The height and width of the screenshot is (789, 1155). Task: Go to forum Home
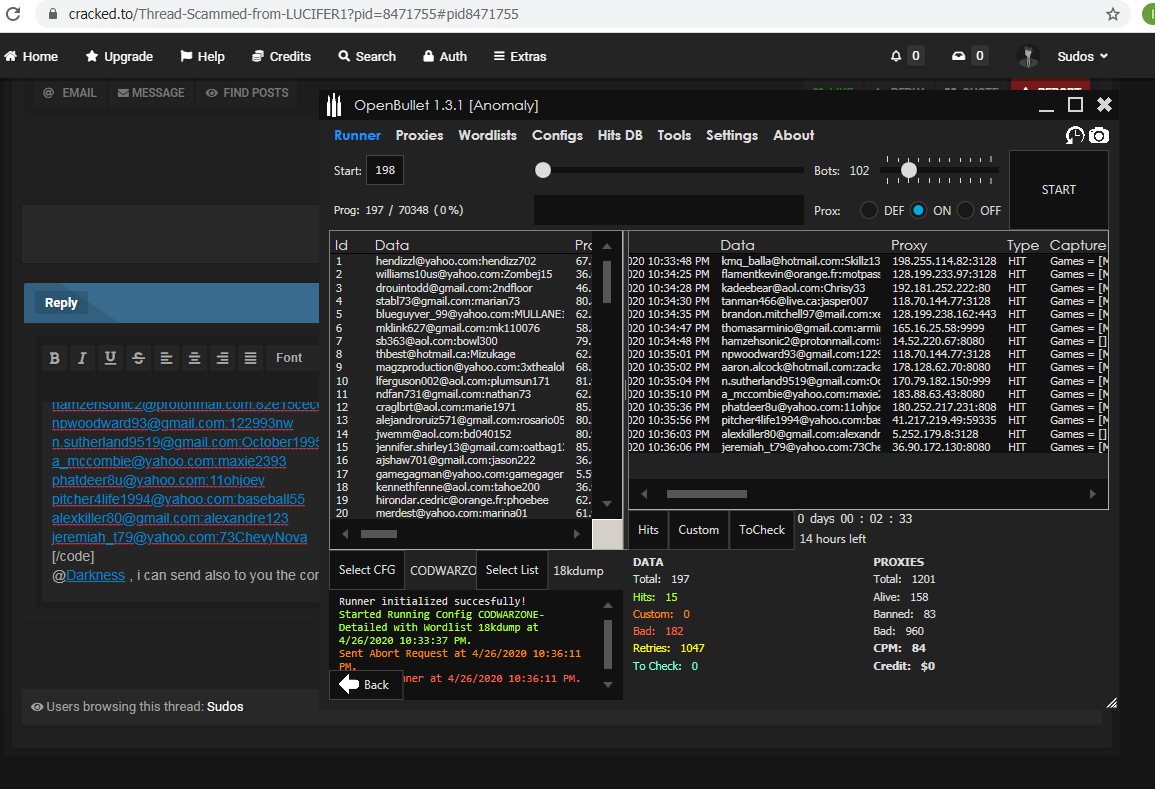point(31,56)
